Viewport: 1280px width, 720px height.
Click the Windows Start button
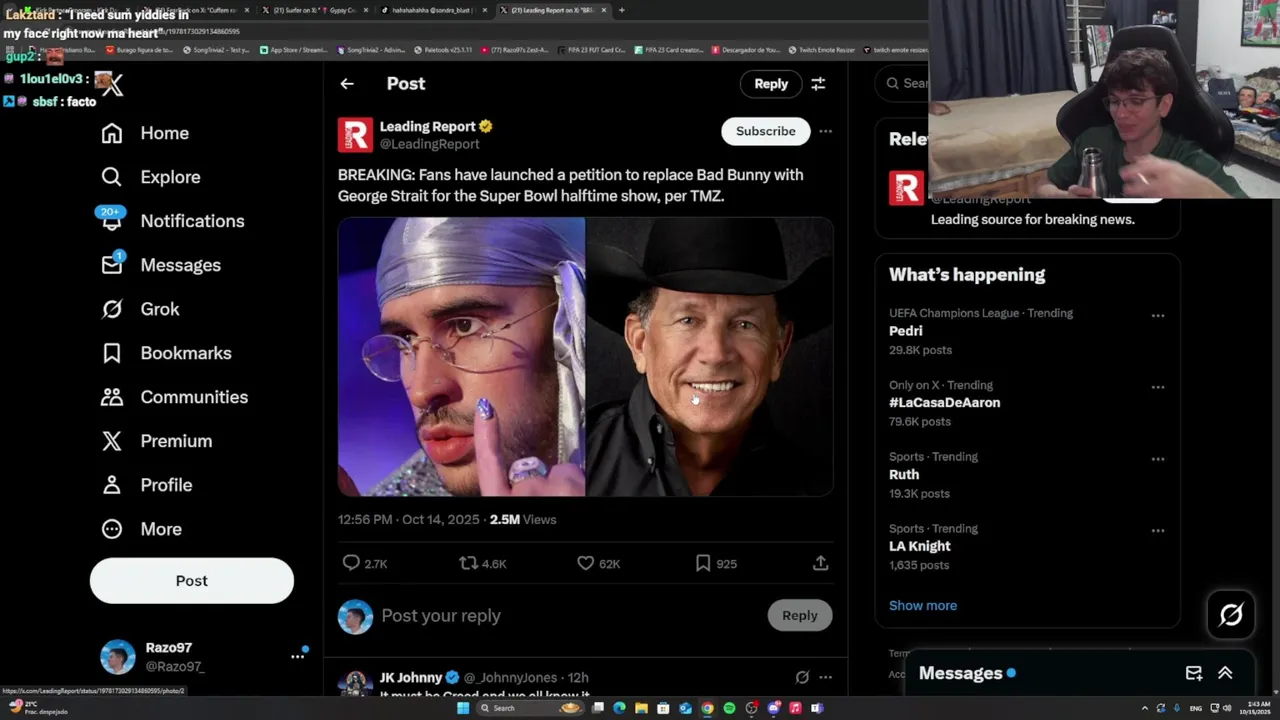point(462,708)
